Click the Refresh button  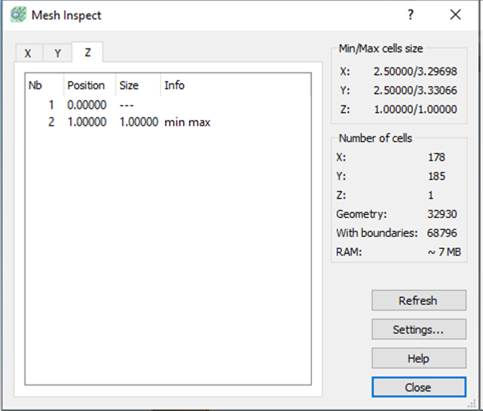(x=419, y=300)
